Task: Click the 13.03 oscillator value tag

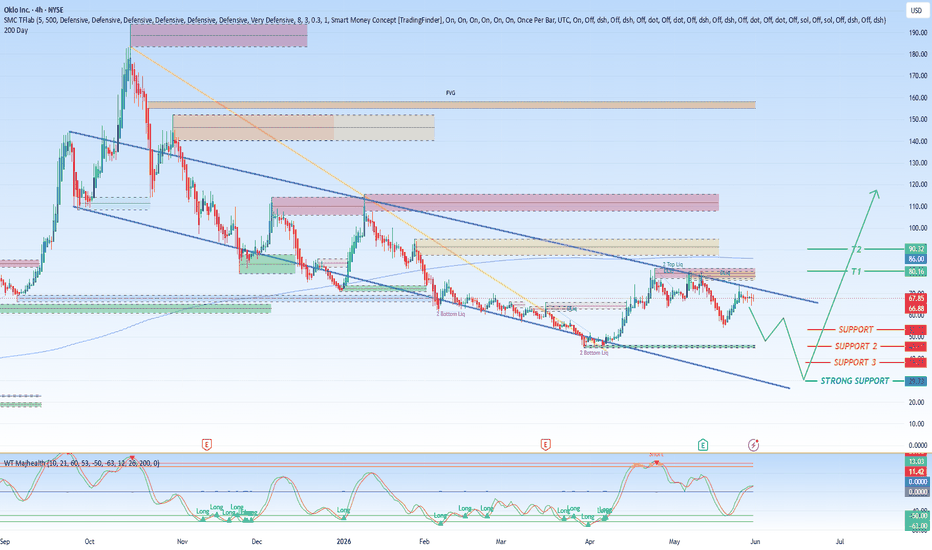Action: [x=916, y=461]
